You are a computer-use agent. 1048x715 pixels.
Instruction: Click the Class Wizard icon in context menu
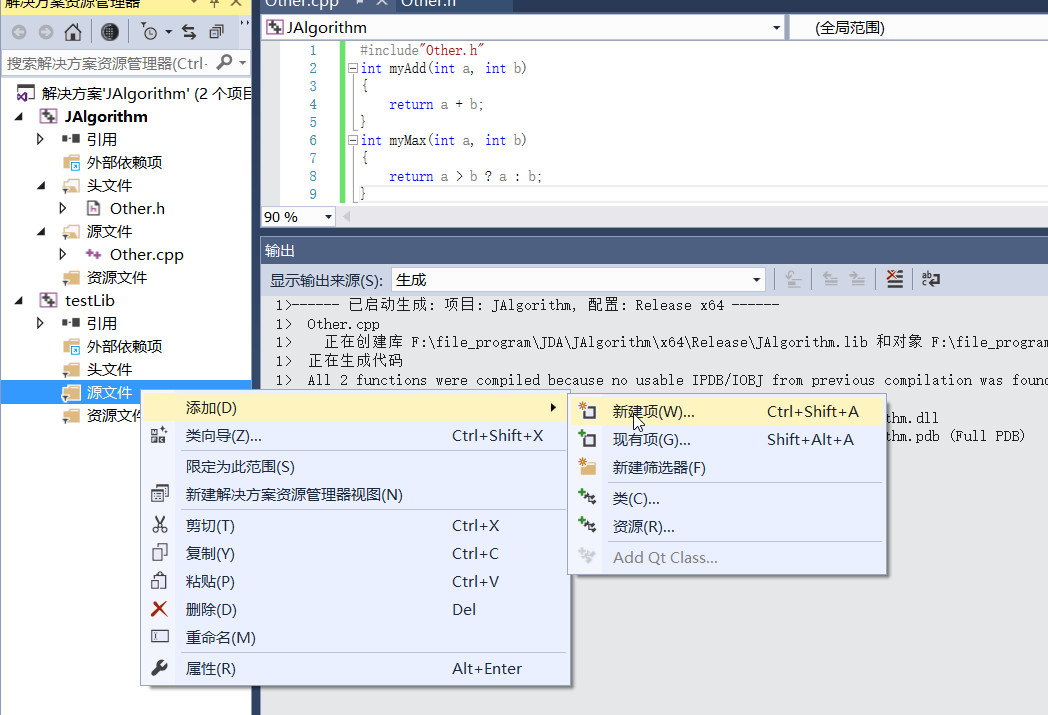159,436
